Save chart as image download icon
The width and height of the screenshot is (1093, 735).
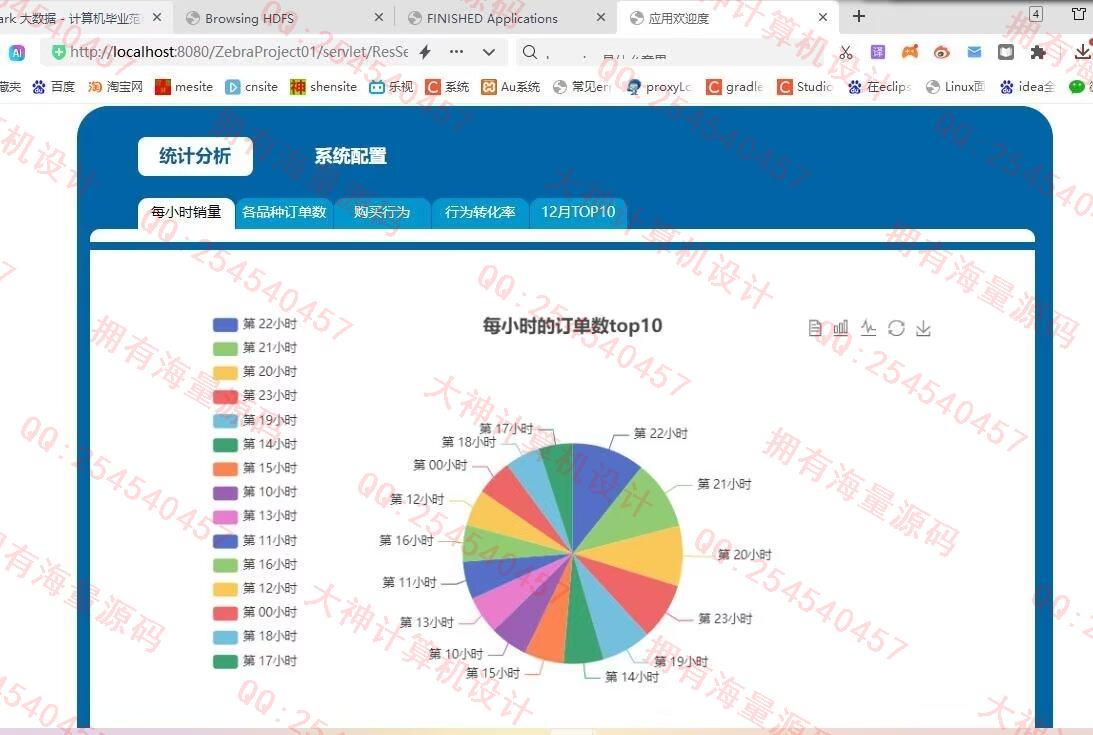(923, 328)
